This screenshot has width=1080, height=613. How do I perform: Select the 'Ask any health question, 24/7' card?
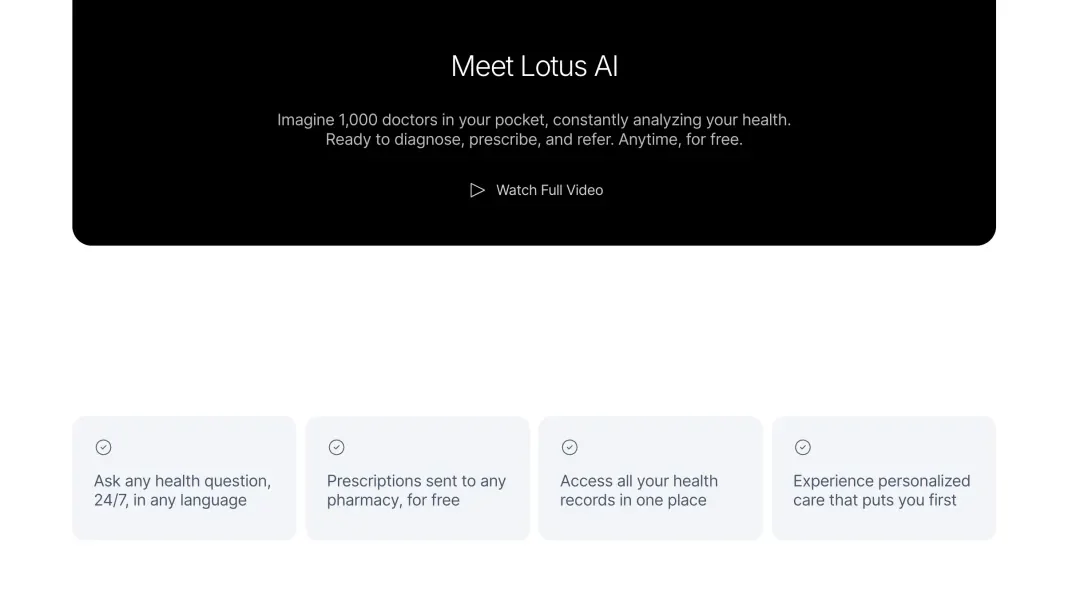184,477
